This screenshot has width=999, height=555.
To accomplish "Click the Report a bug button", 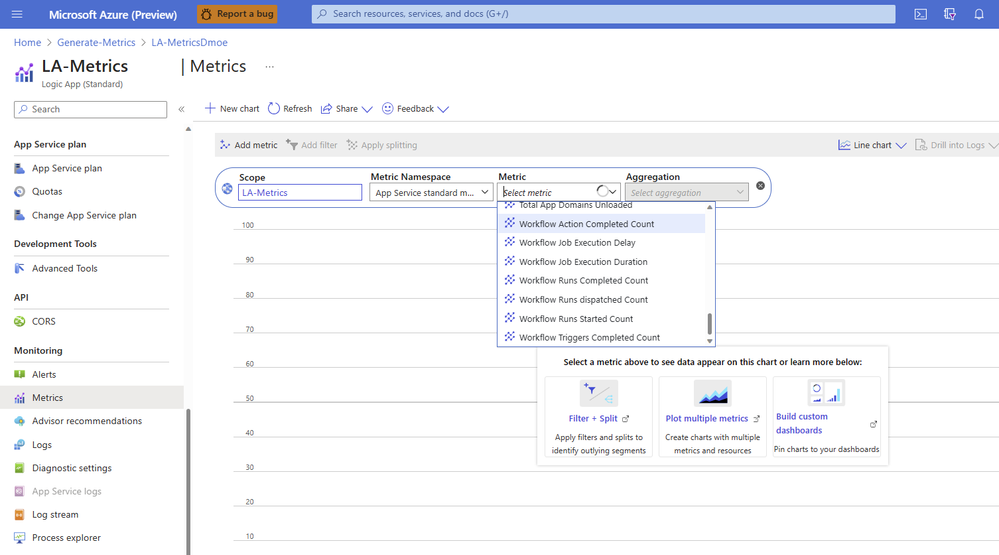I will tap(237, 13).
